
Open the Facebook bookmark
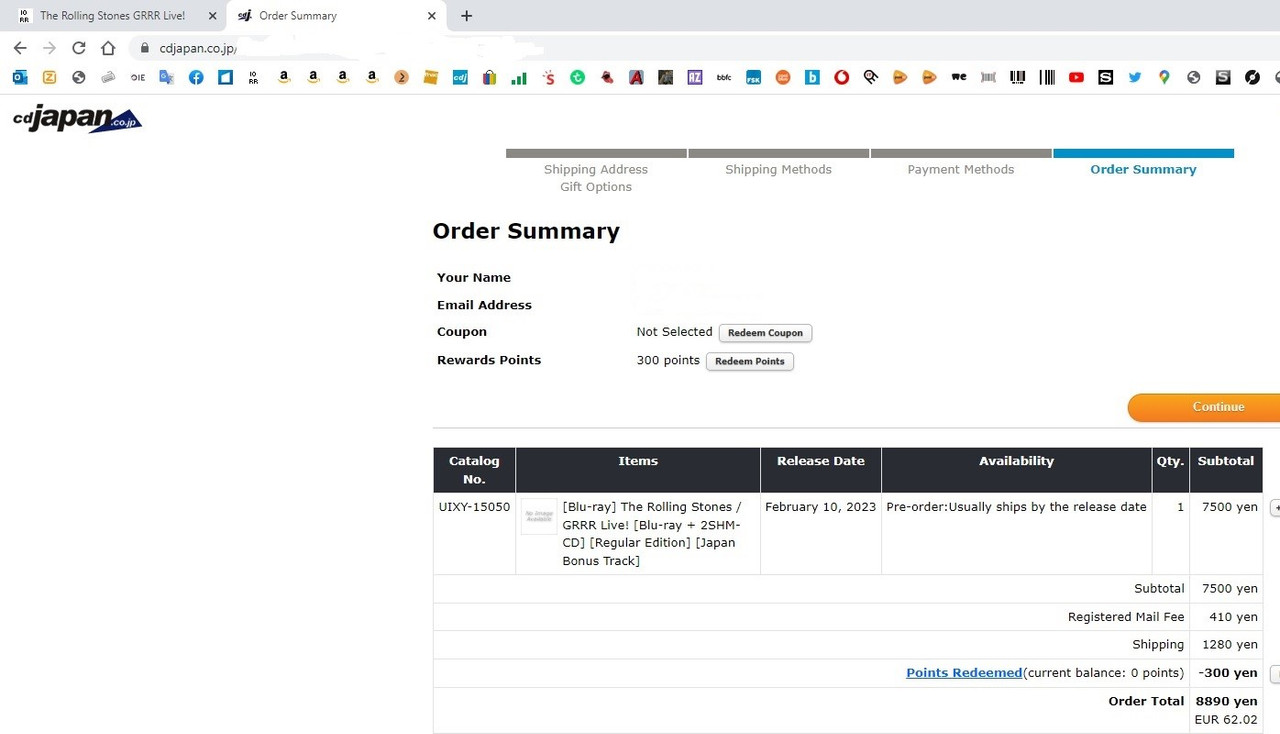point(196,77)
